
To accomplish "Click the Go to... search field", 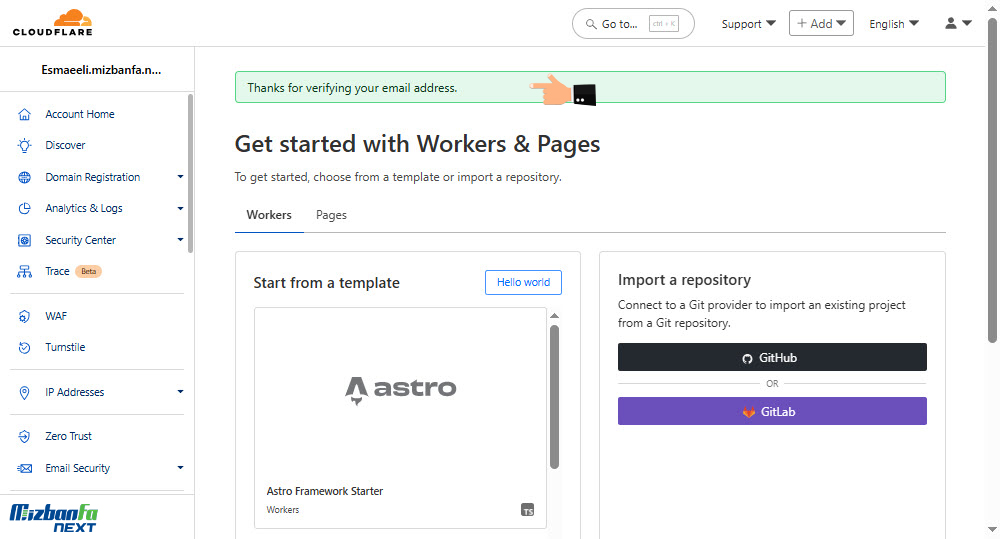I will (x=633, y=24).
